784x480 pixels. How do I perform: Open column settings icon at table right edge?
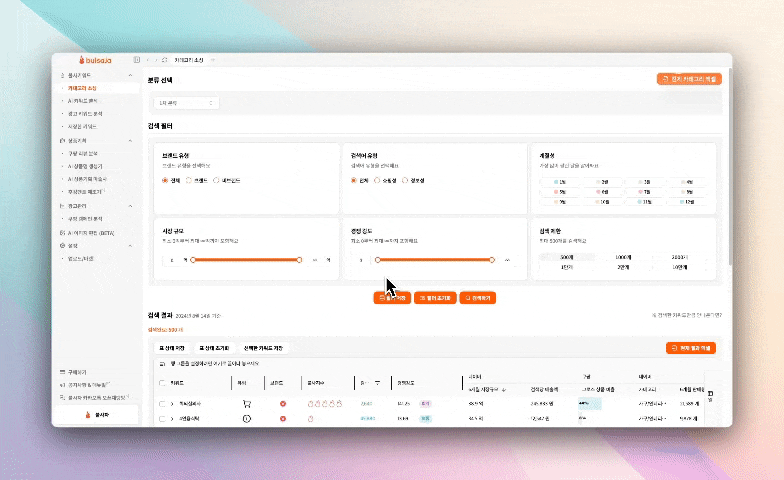(x=710, y=394)
